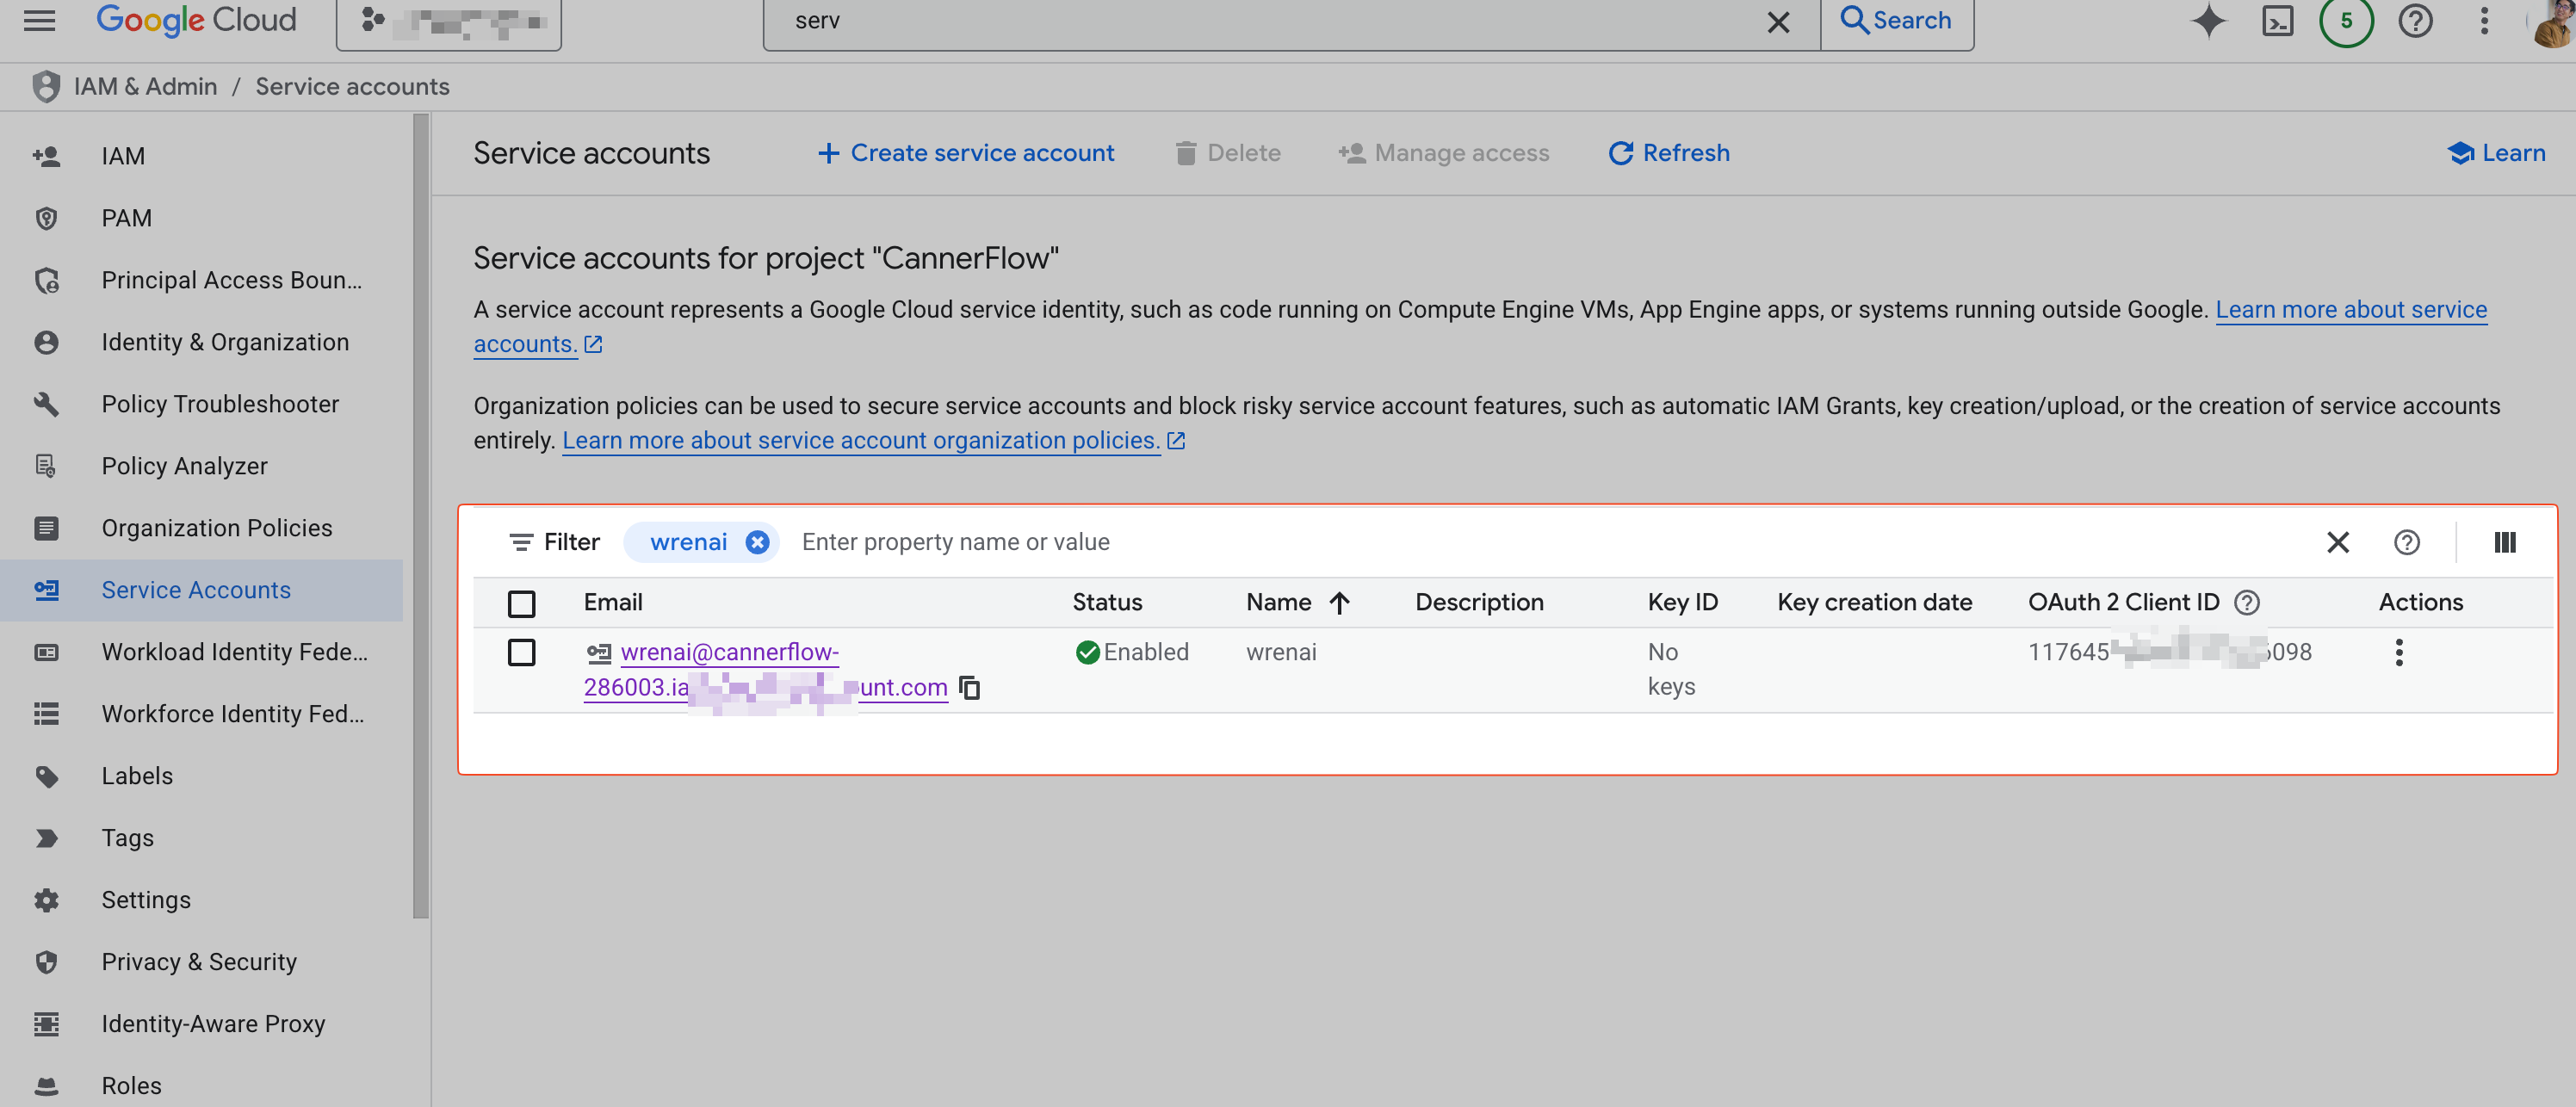The height and width of the screenshot is (1107, 2576).
Task: Click Create service account
Action: click(965, 153)
